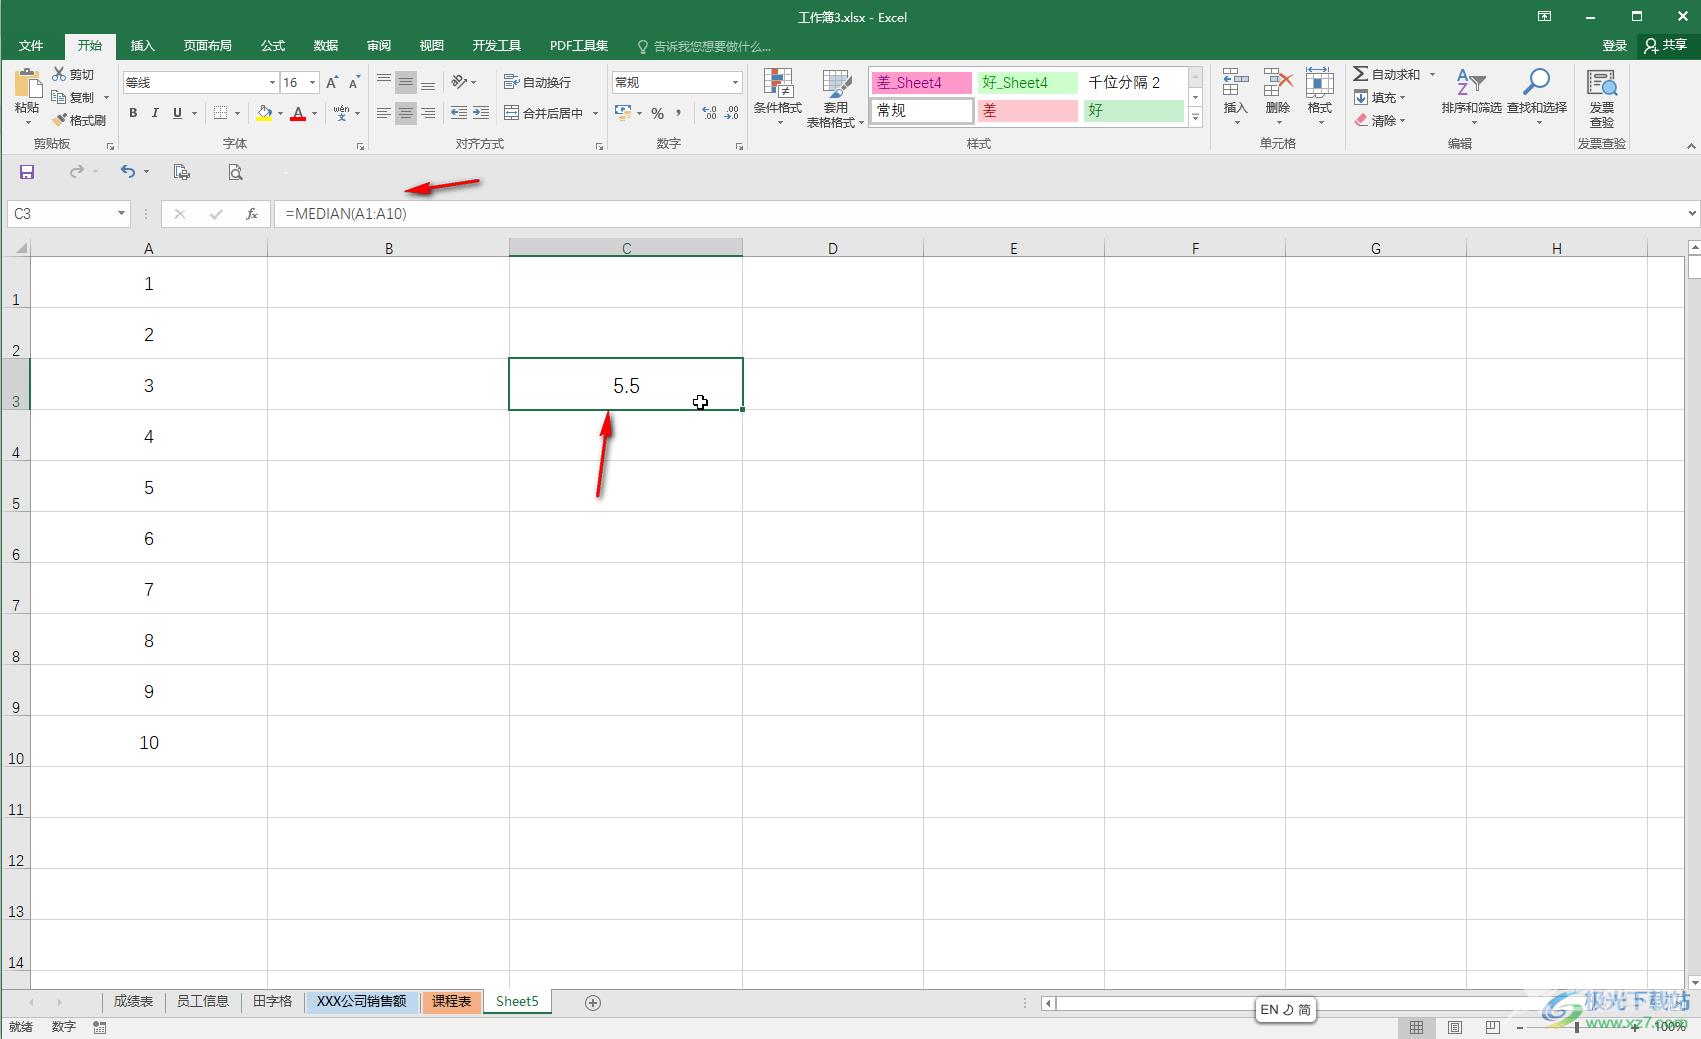The height and width of the screenshot is (1039, 1701).
Task: Decrease decimal places
Action: [732, 113]
